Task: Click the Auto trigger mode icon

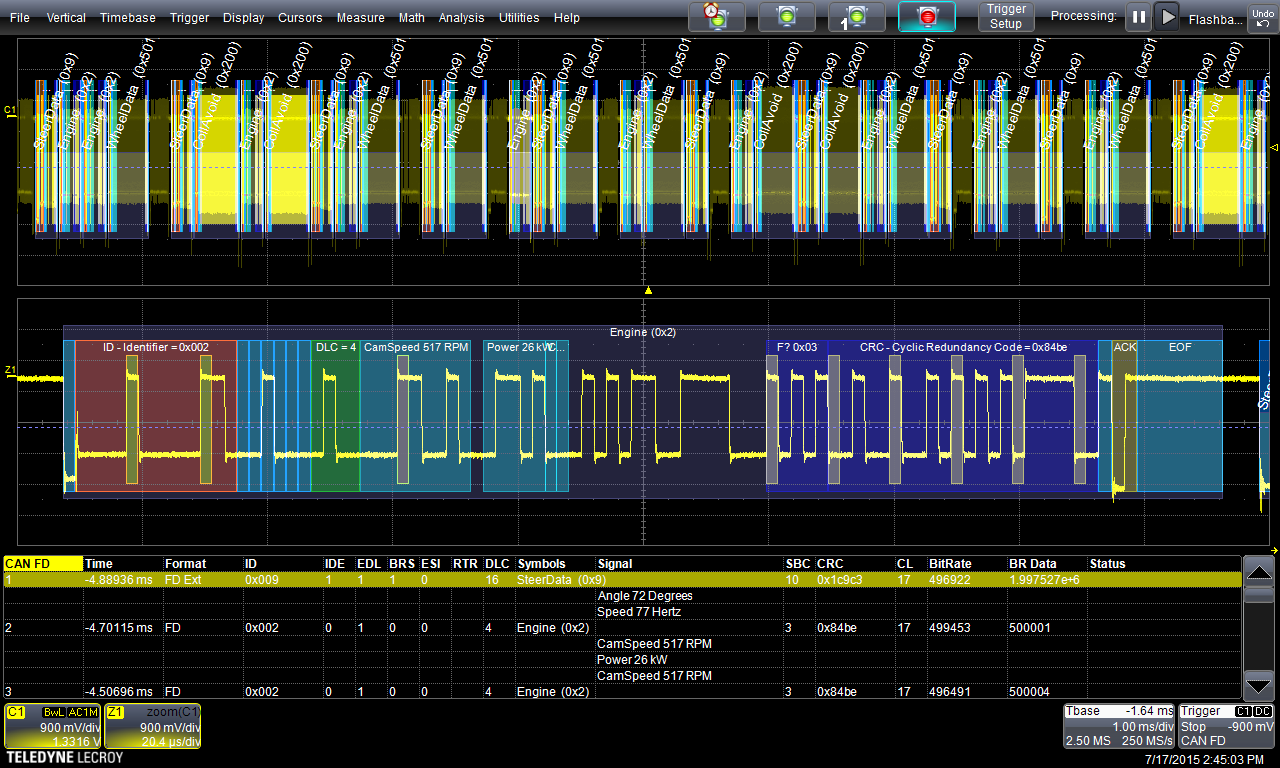Action: 716,17
